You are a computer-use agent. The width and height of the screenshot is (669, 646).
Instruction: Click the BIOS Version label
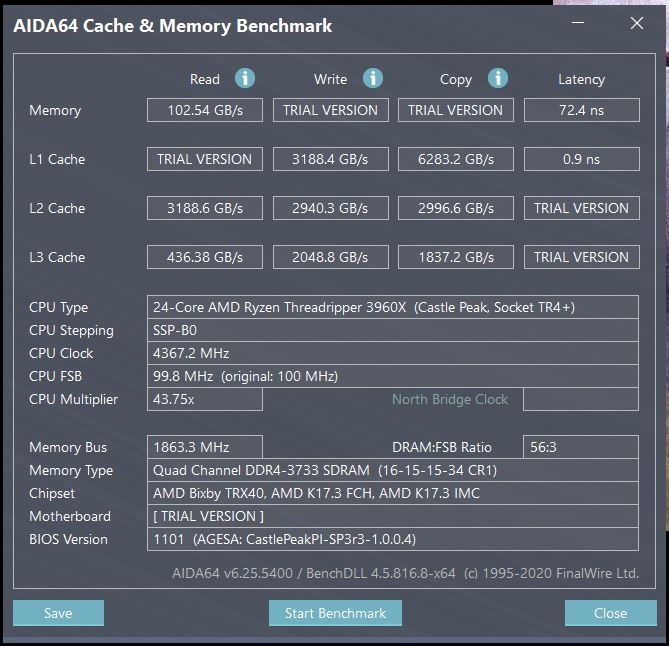point(68,540)
